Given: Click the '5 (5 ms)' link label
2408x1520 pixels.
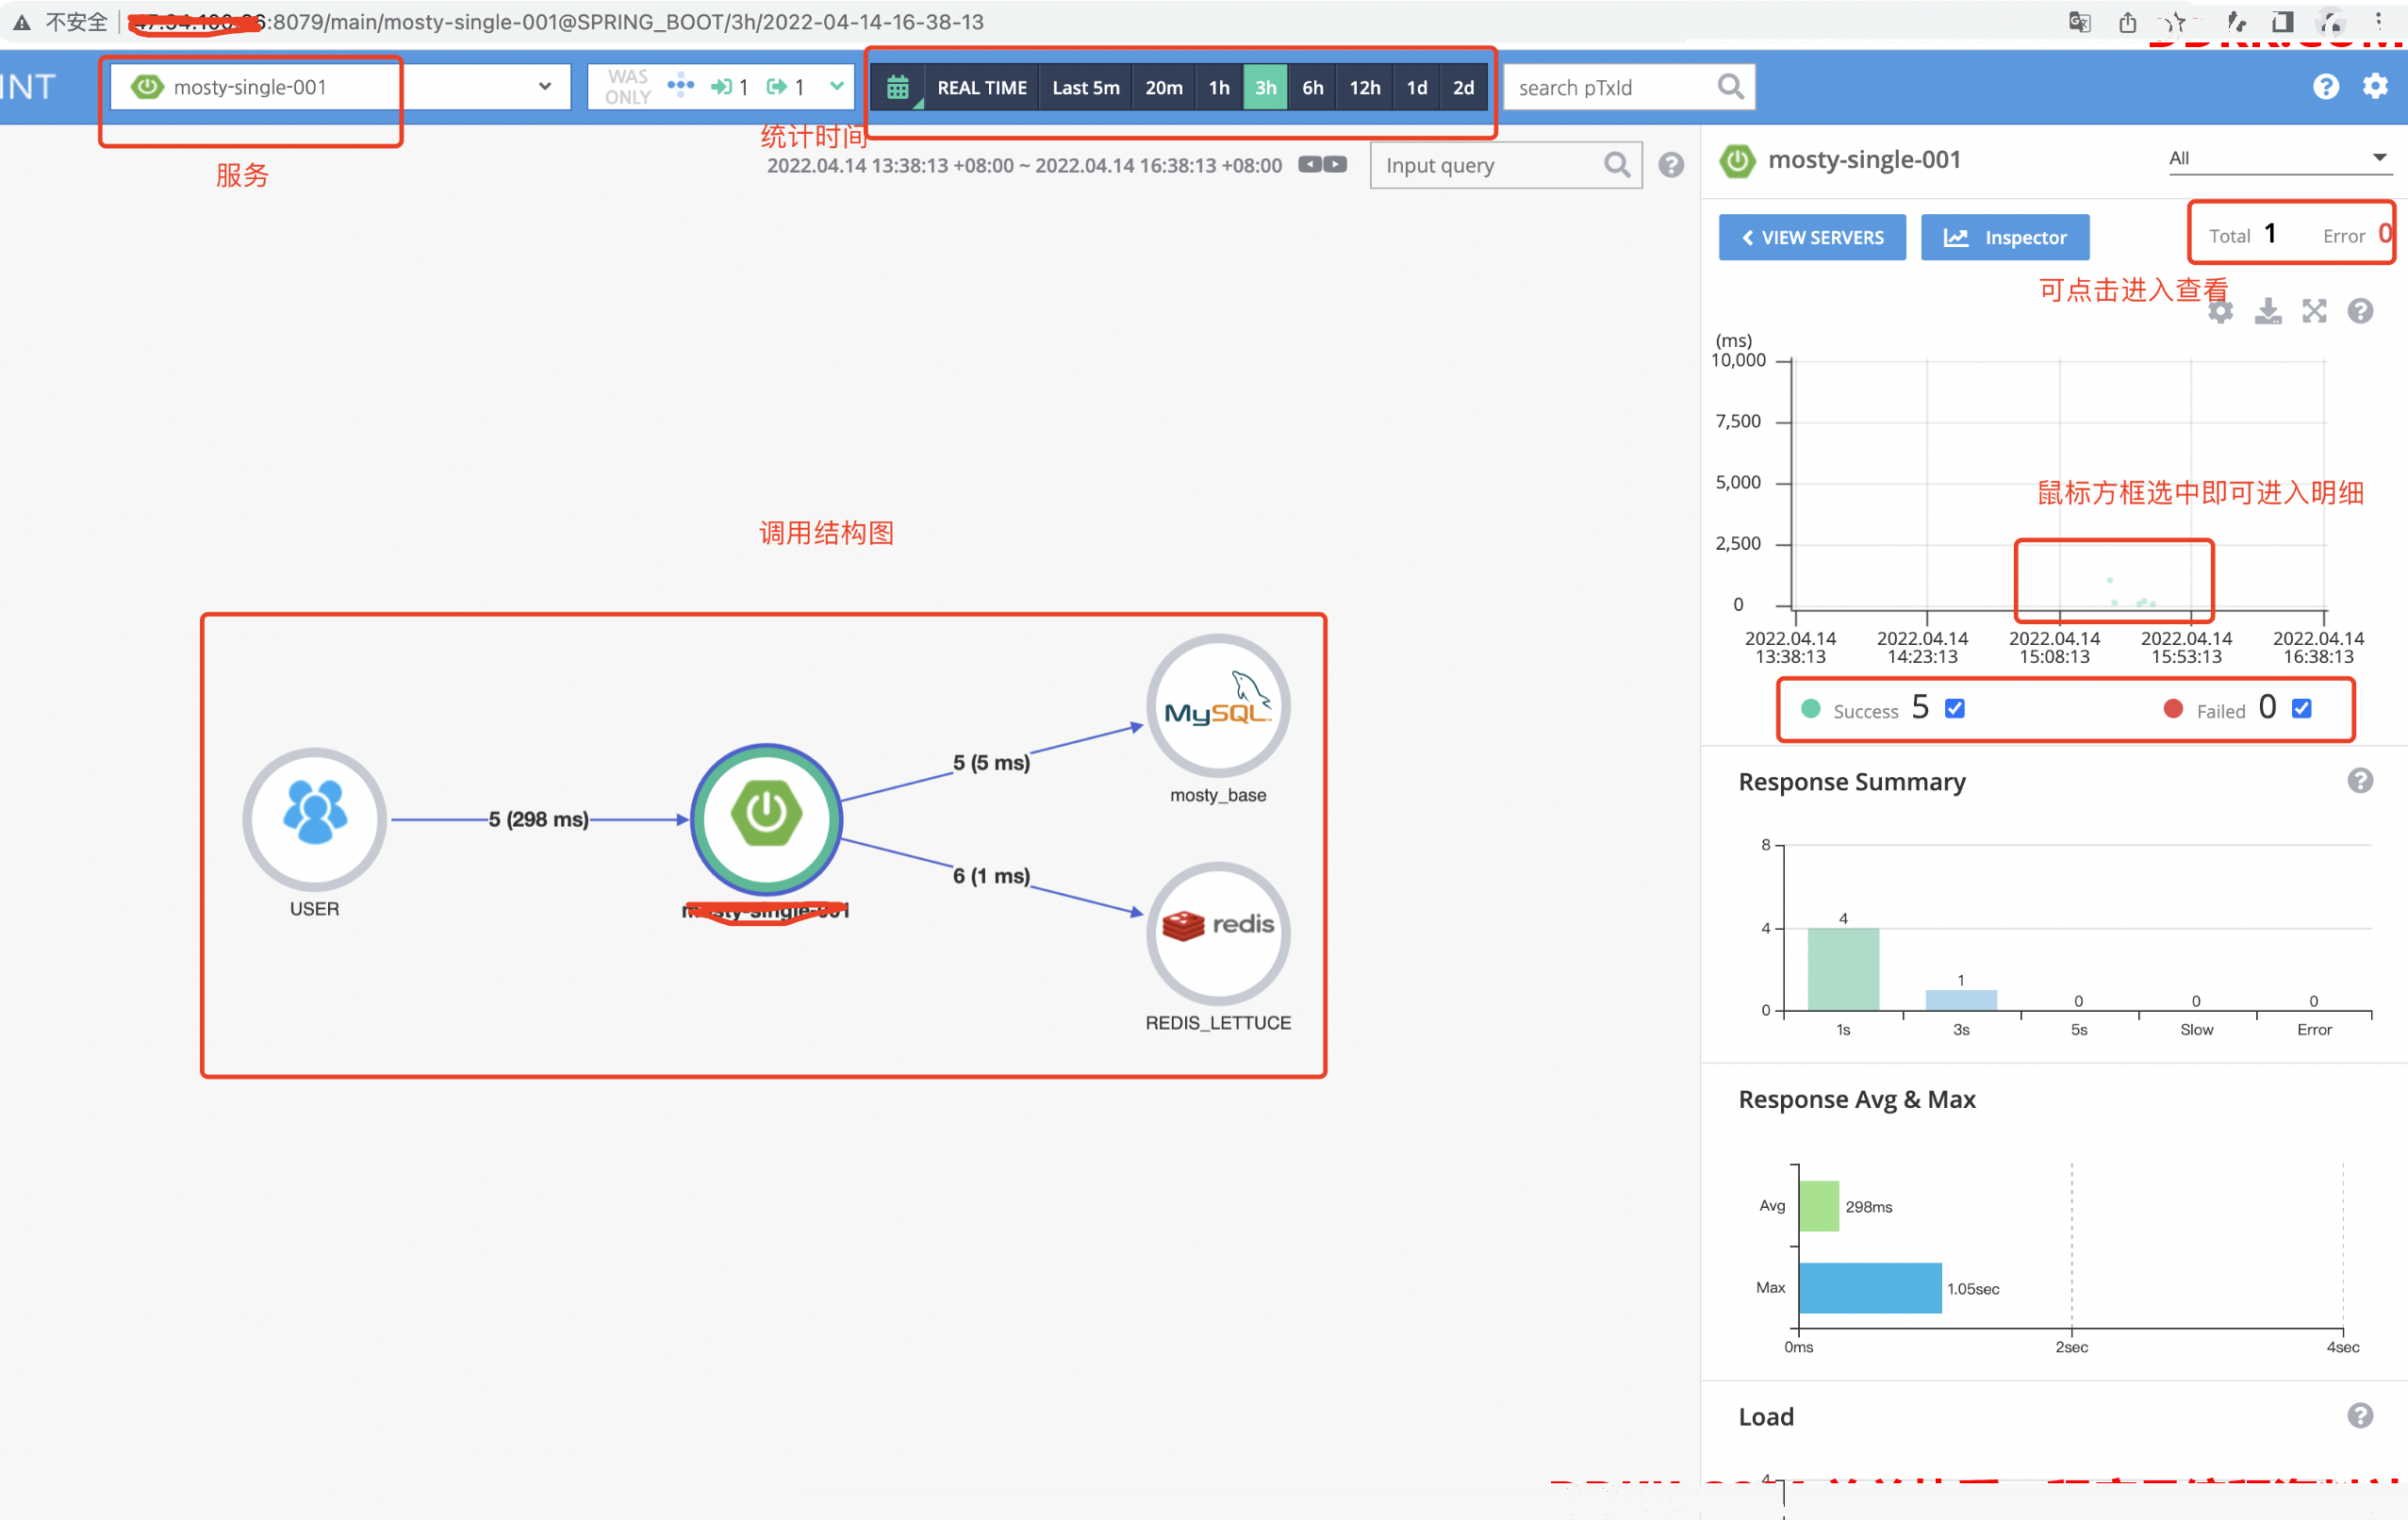Looking at the screenshot, I should pyautogui.click(x=991, y=762).
